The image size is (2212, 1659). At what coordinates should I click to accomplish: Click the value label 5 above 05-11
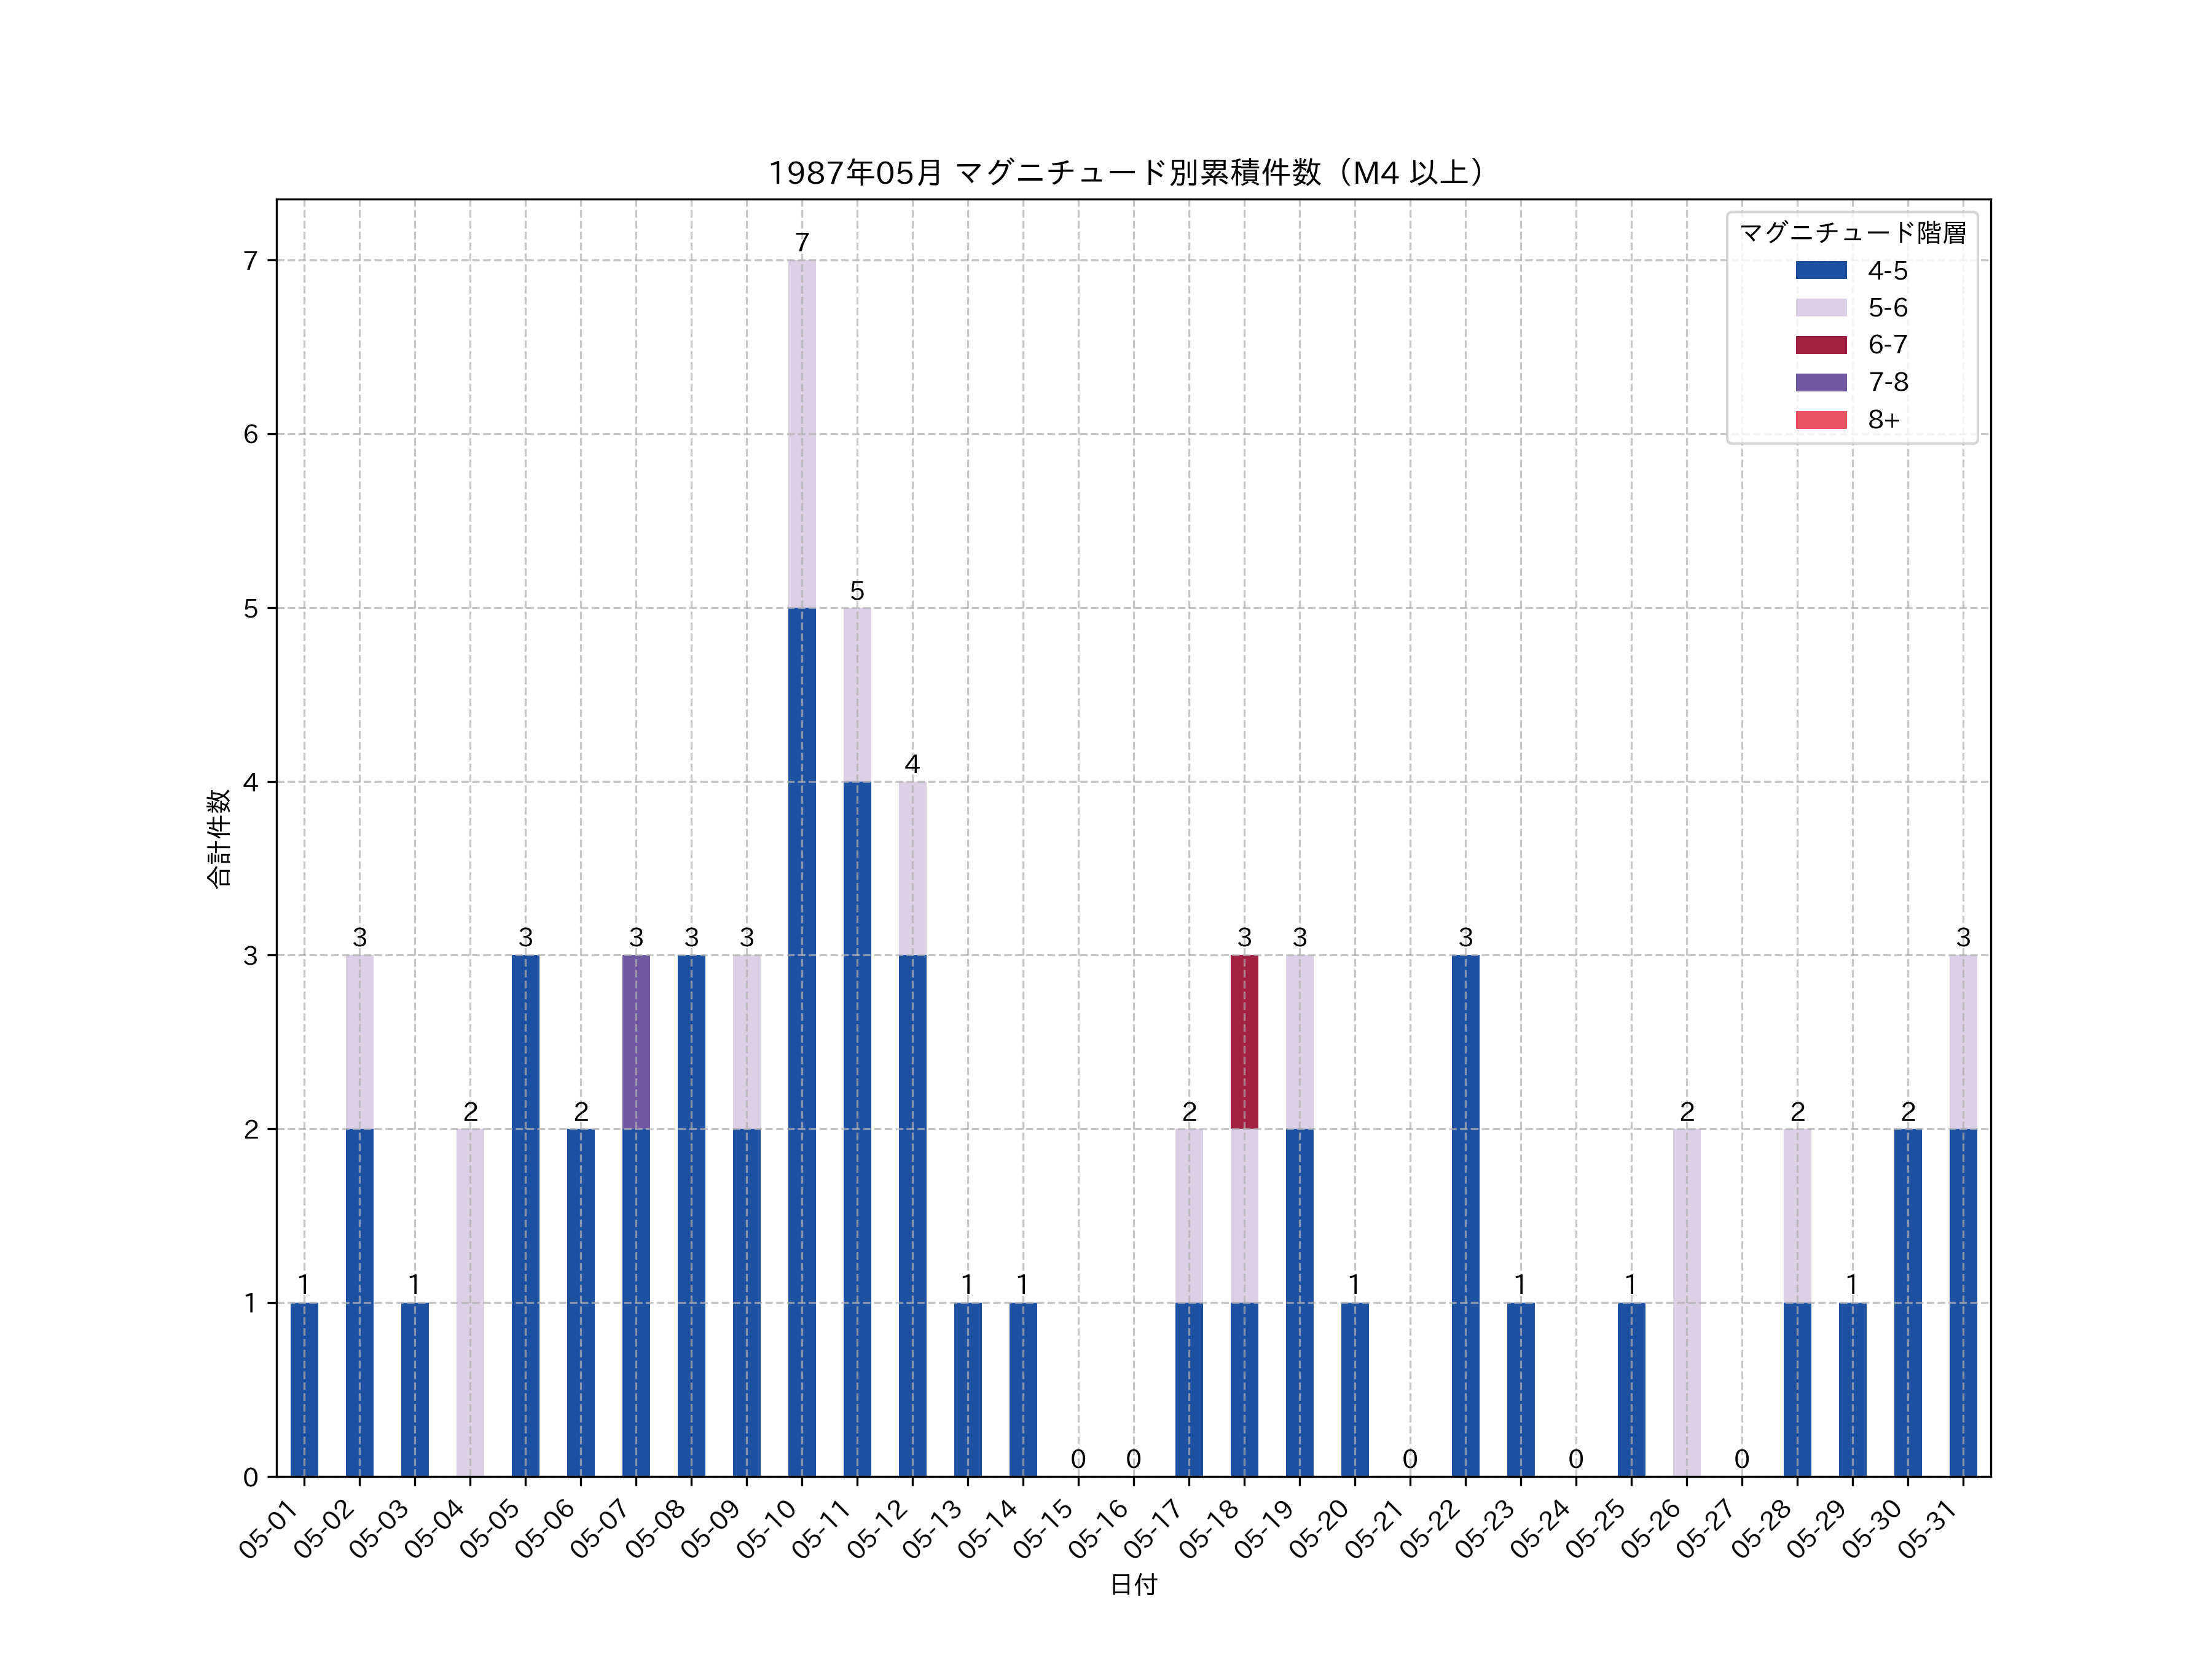(857, 591)
